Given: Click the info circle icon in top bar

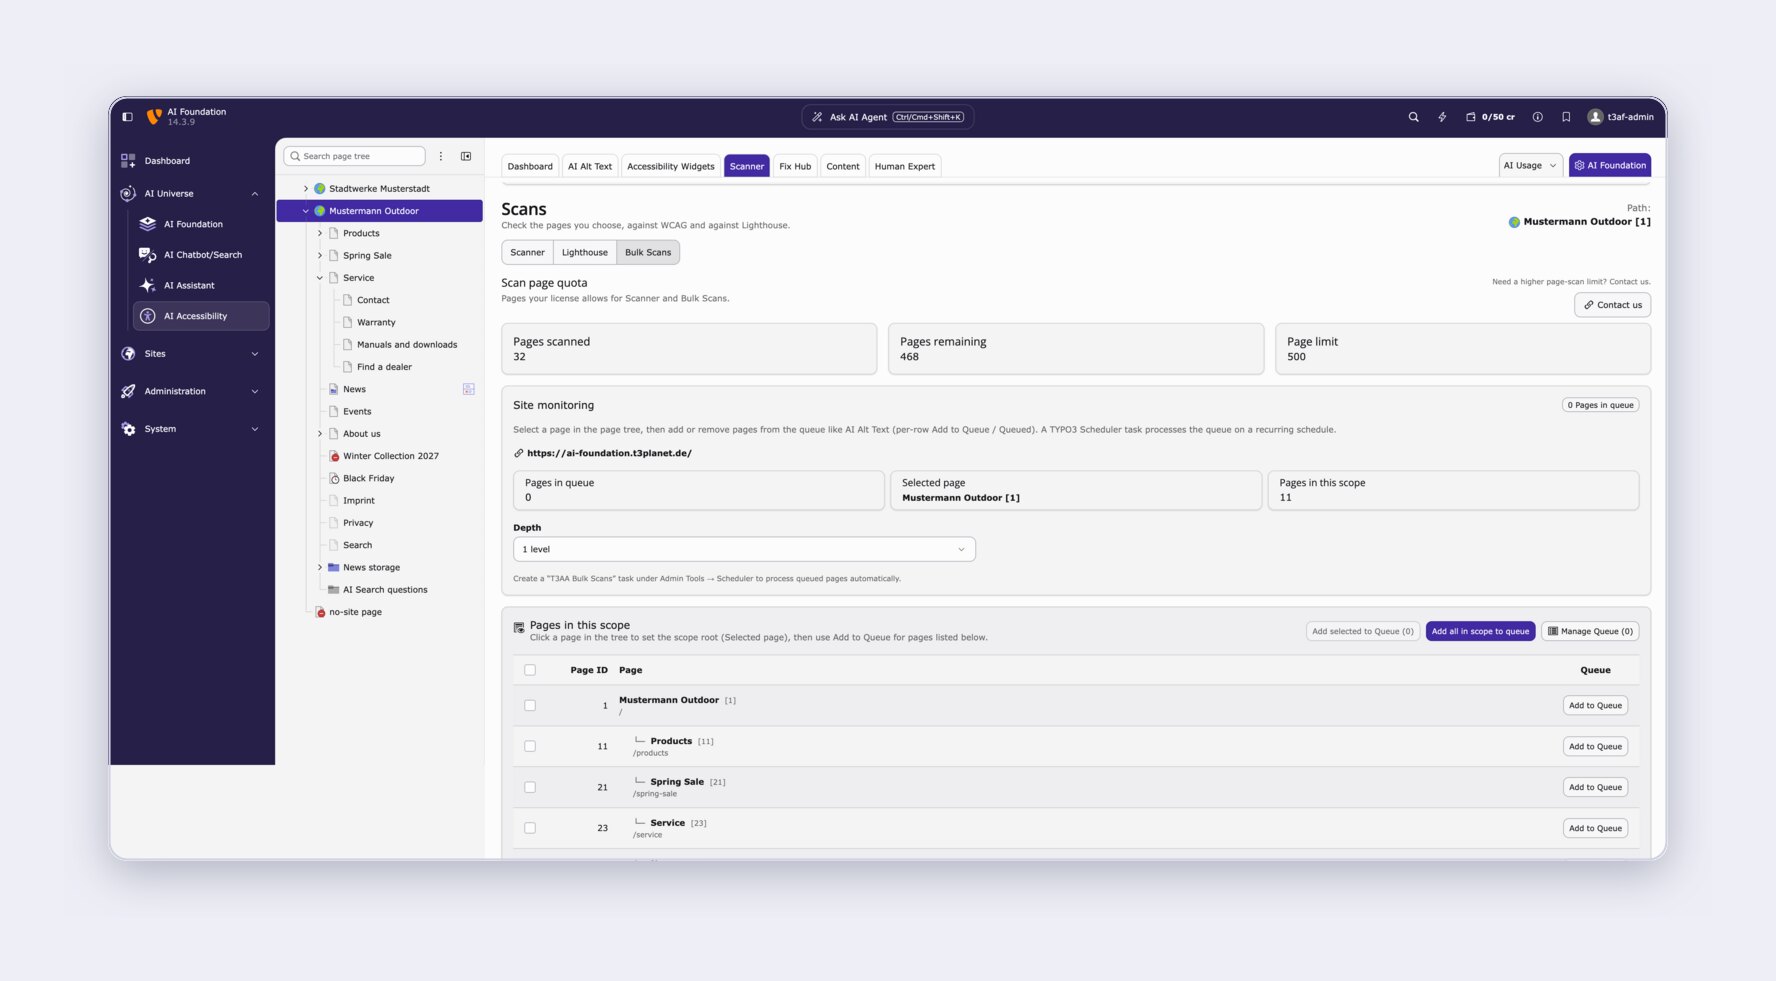Looking at the screenshot, I should 1538,117.
